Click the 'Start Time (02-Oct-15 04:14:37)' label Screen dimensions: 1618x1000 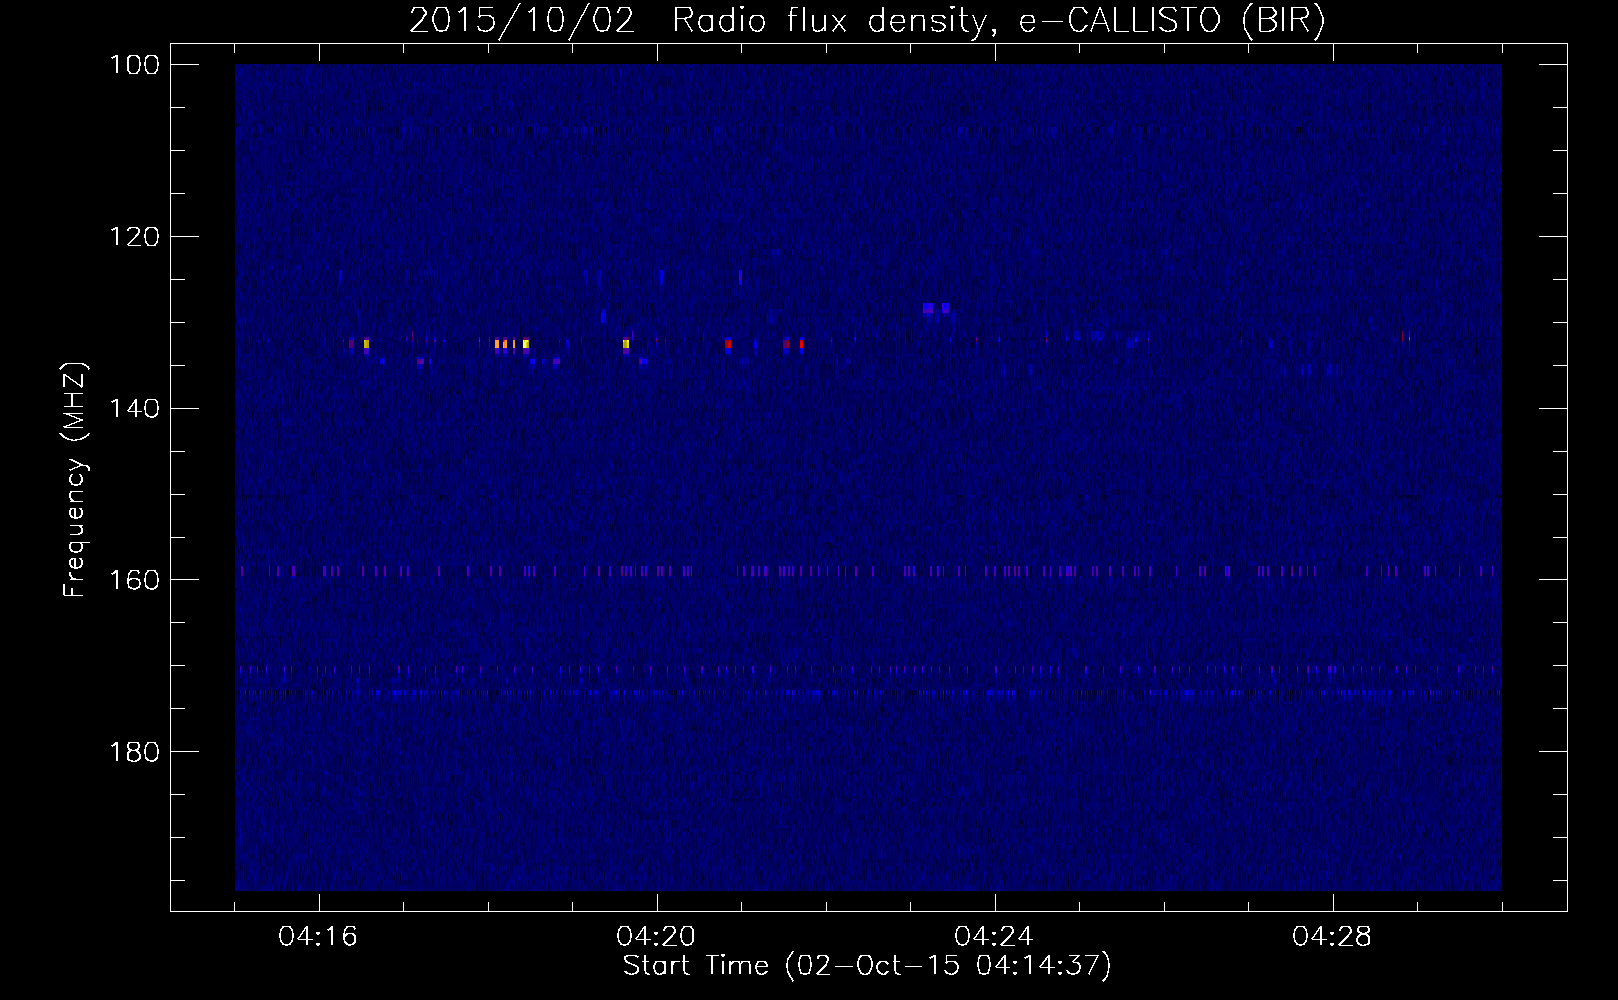[x=867, y=966]
